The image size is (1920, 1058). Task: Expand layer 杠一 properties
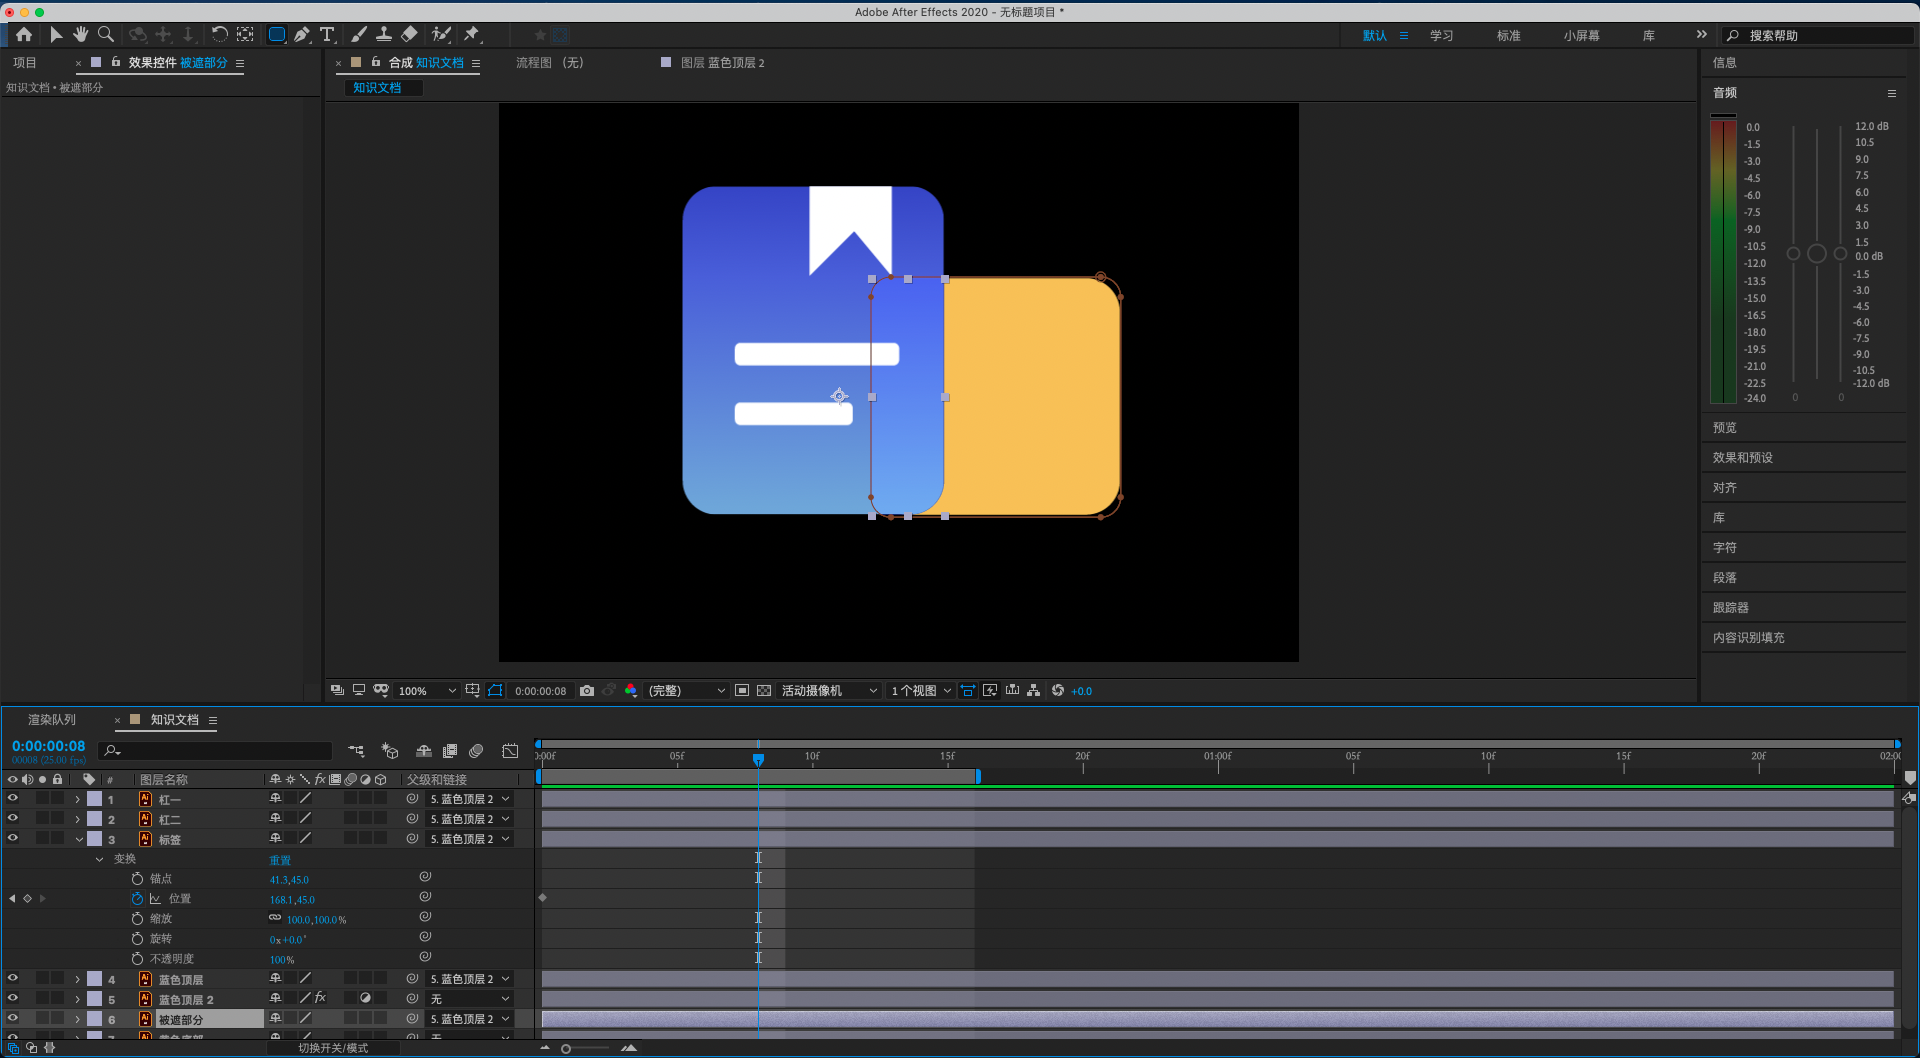click(78, 800)
